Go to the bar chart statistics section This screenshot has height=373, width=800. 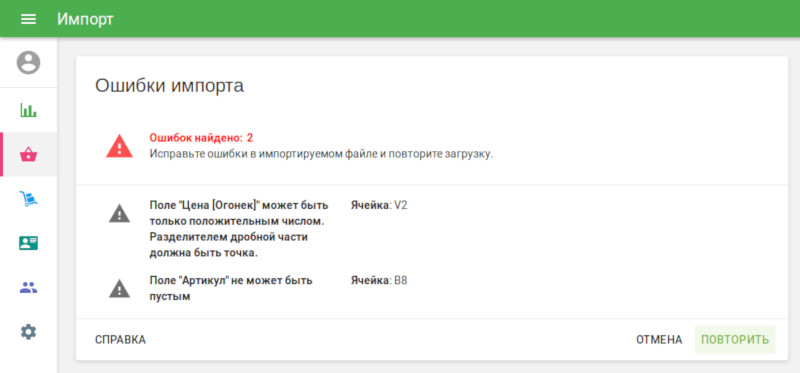tap(28, 110)
